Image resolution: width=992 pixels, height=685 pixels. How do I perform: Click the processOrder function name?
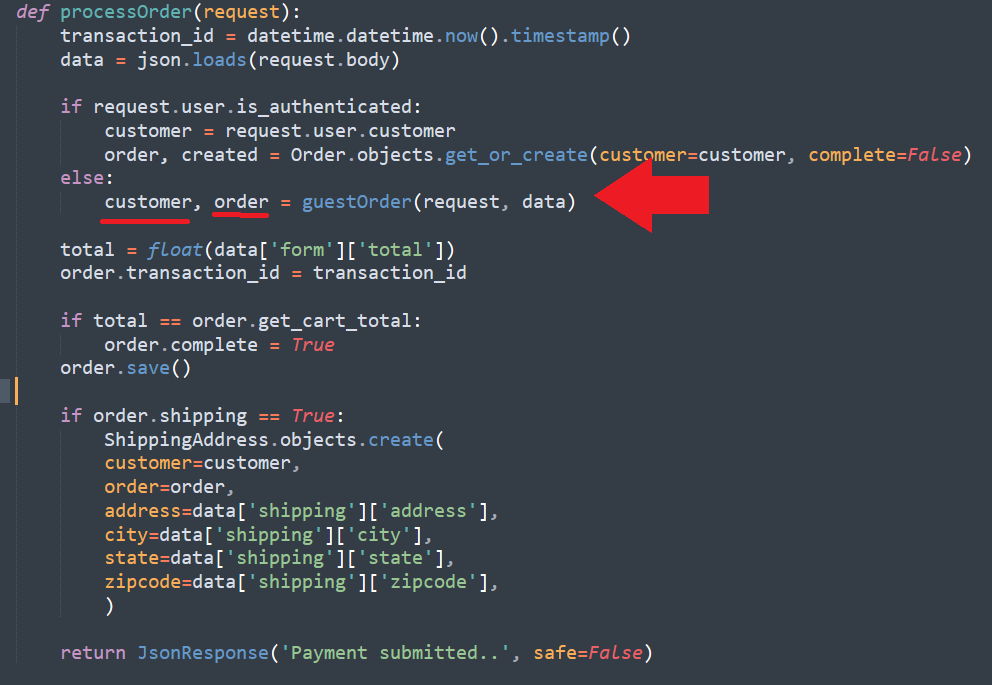pos(126,12)
